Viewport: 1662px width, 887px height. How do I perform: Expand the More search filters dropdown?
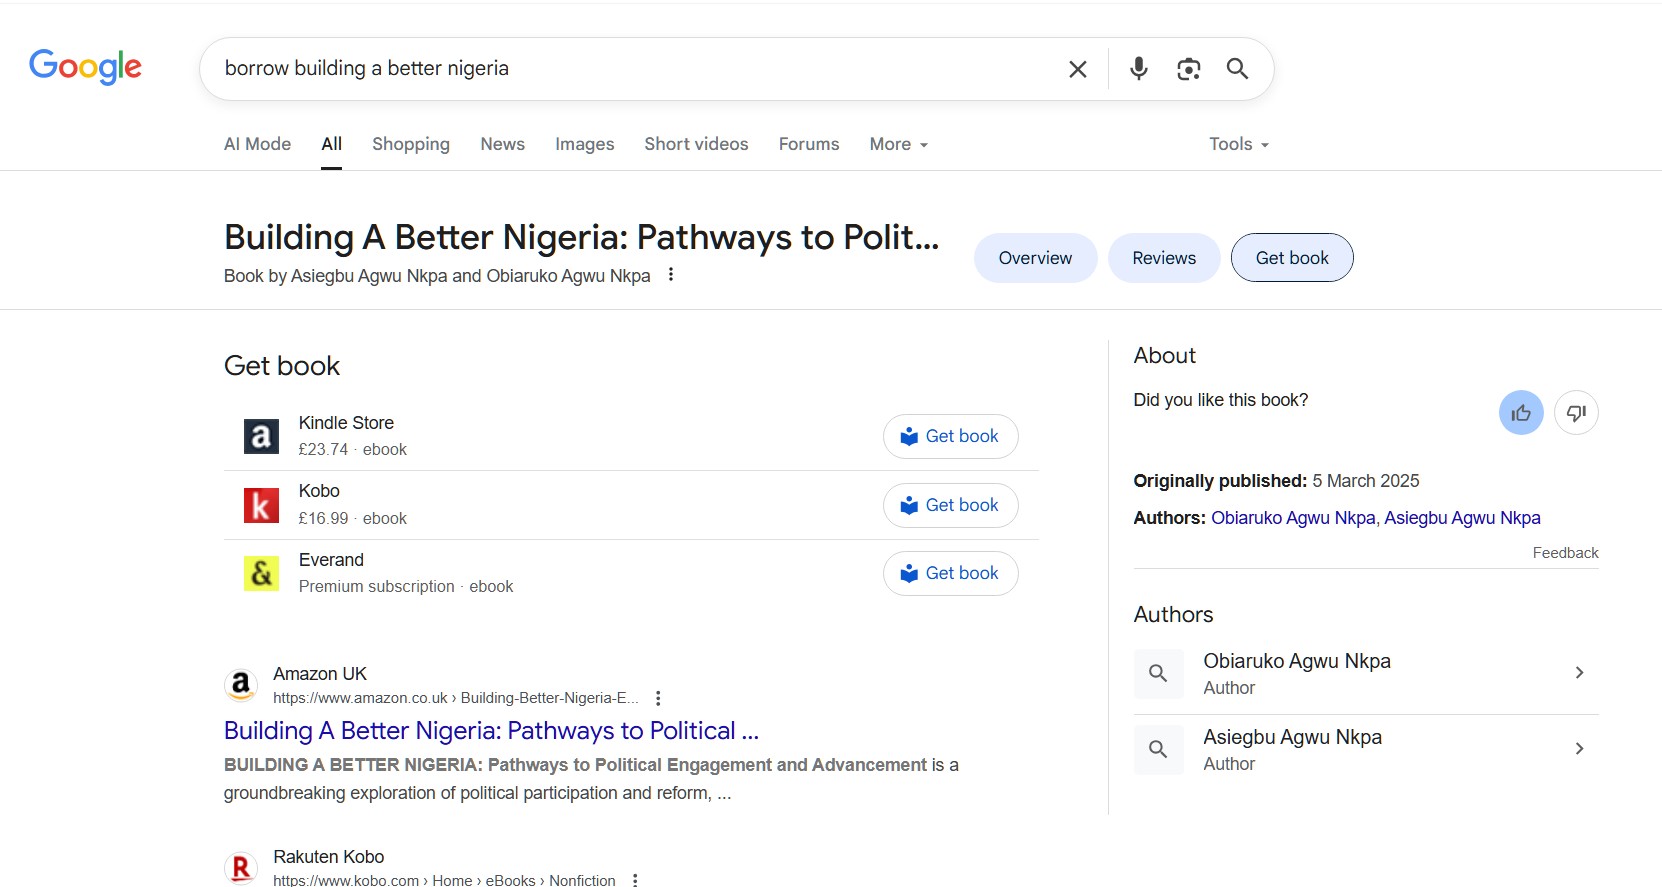coord(898,144)
